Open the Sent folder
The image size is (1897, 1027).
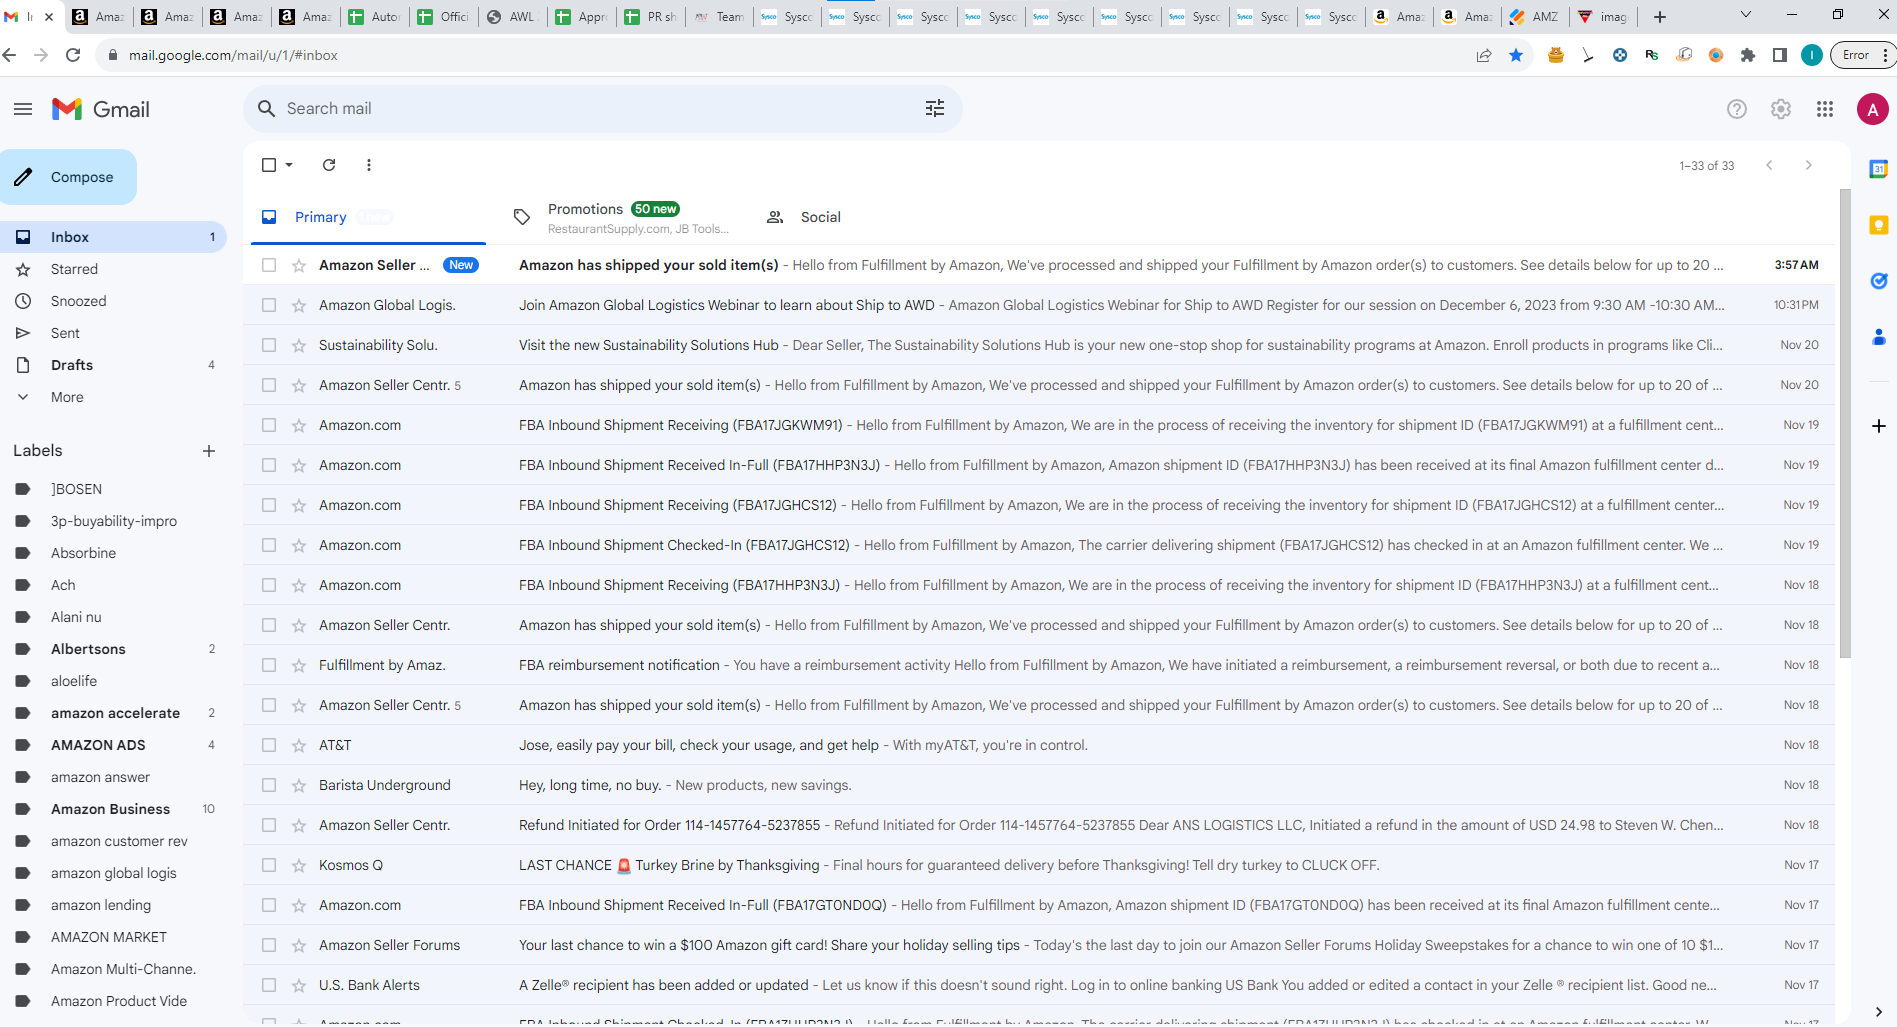pyautogui.click(x=113, y=333)
